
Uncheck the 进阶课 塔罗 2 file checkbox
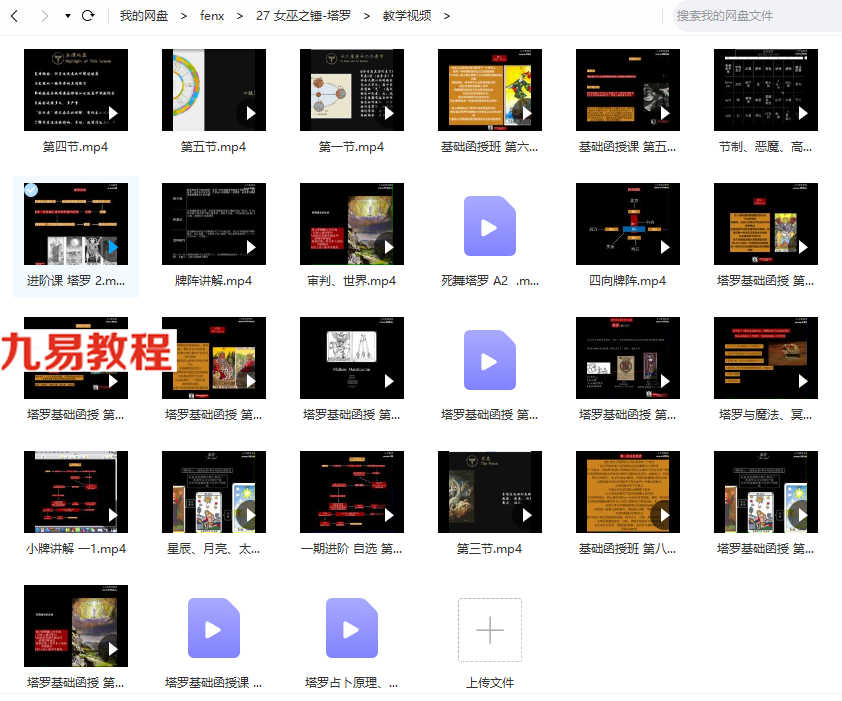pos(31,190)
